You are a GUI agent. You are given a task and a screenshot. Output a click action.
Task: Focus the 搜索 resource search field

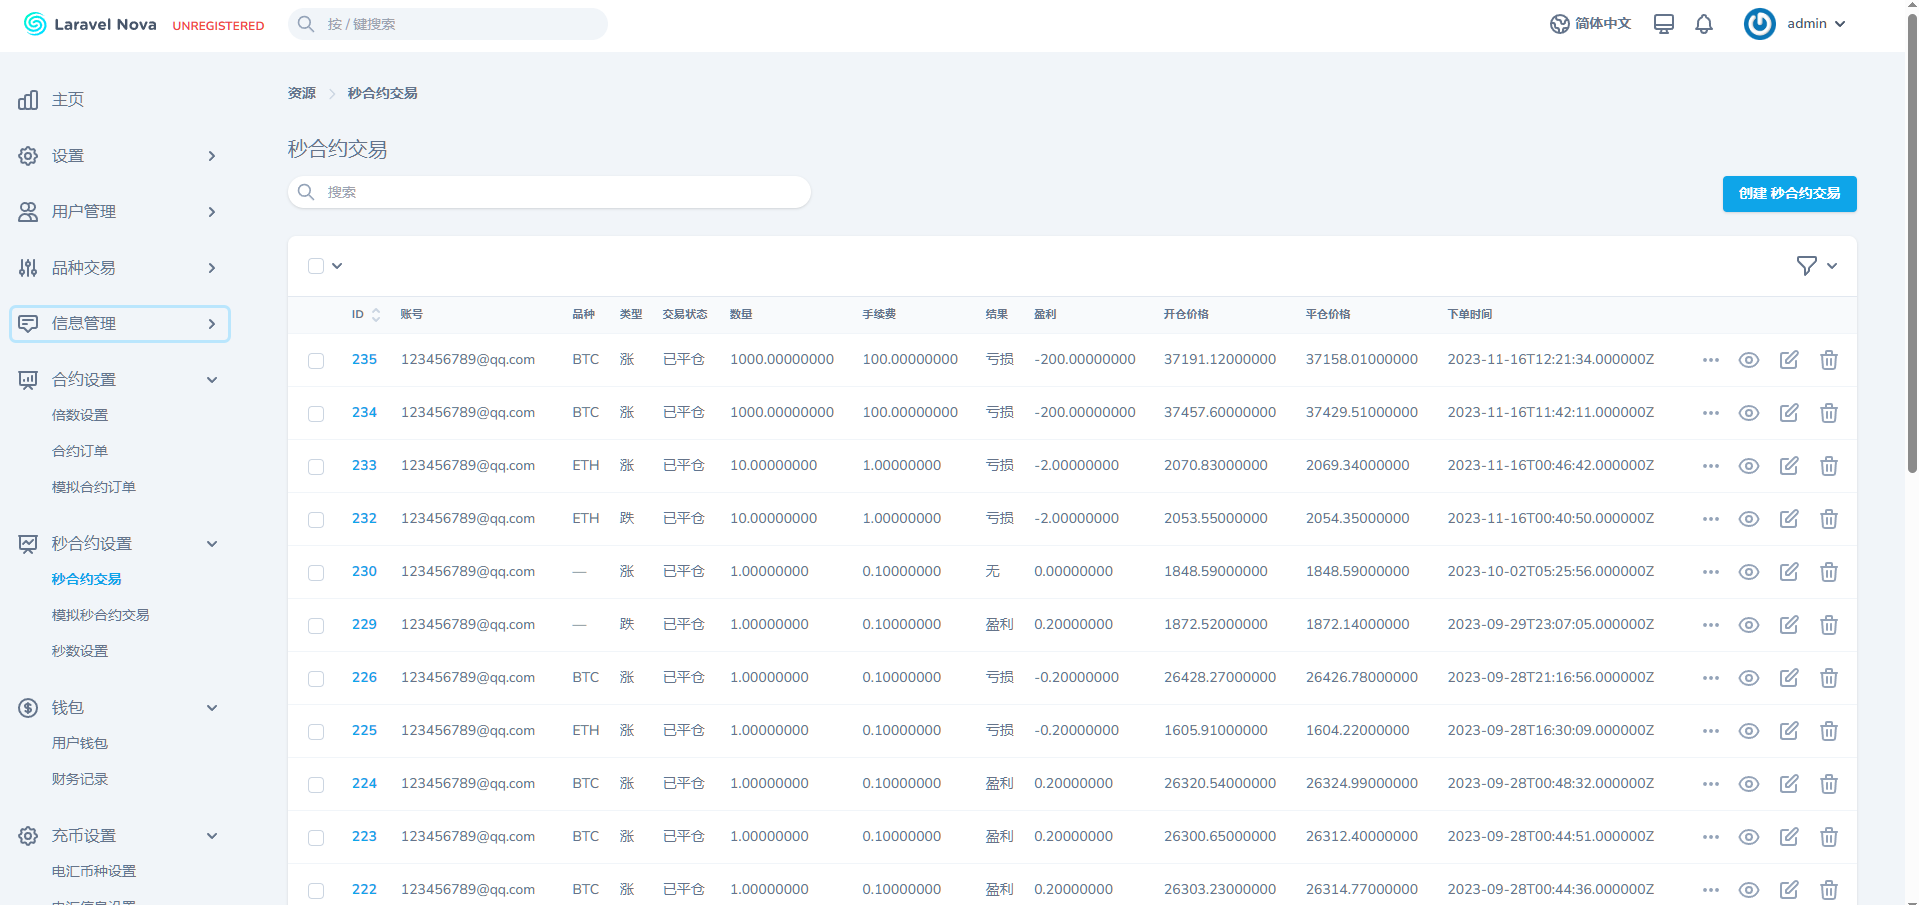point(550,192)
